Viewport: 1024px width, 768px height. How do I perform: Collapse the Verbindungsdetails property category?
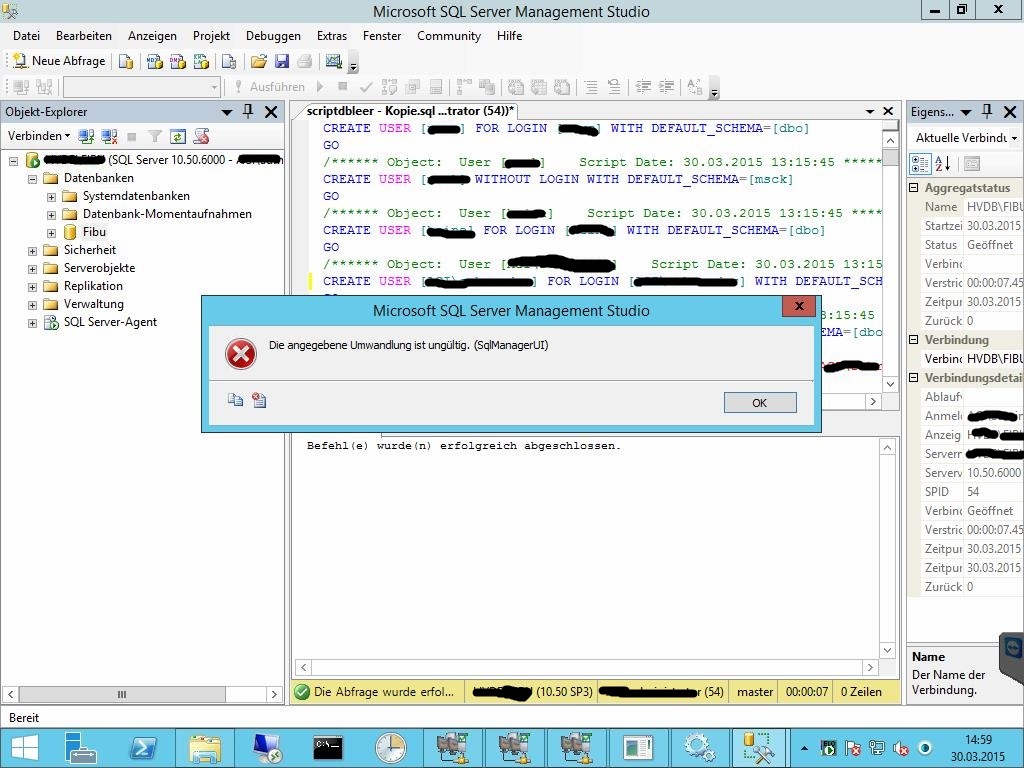[914, 378]
